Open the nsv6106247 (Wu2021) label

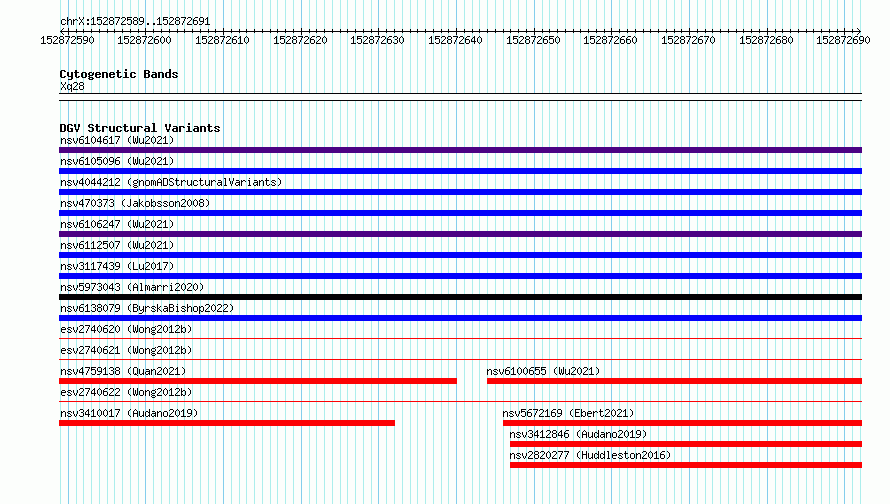point(117,224)
